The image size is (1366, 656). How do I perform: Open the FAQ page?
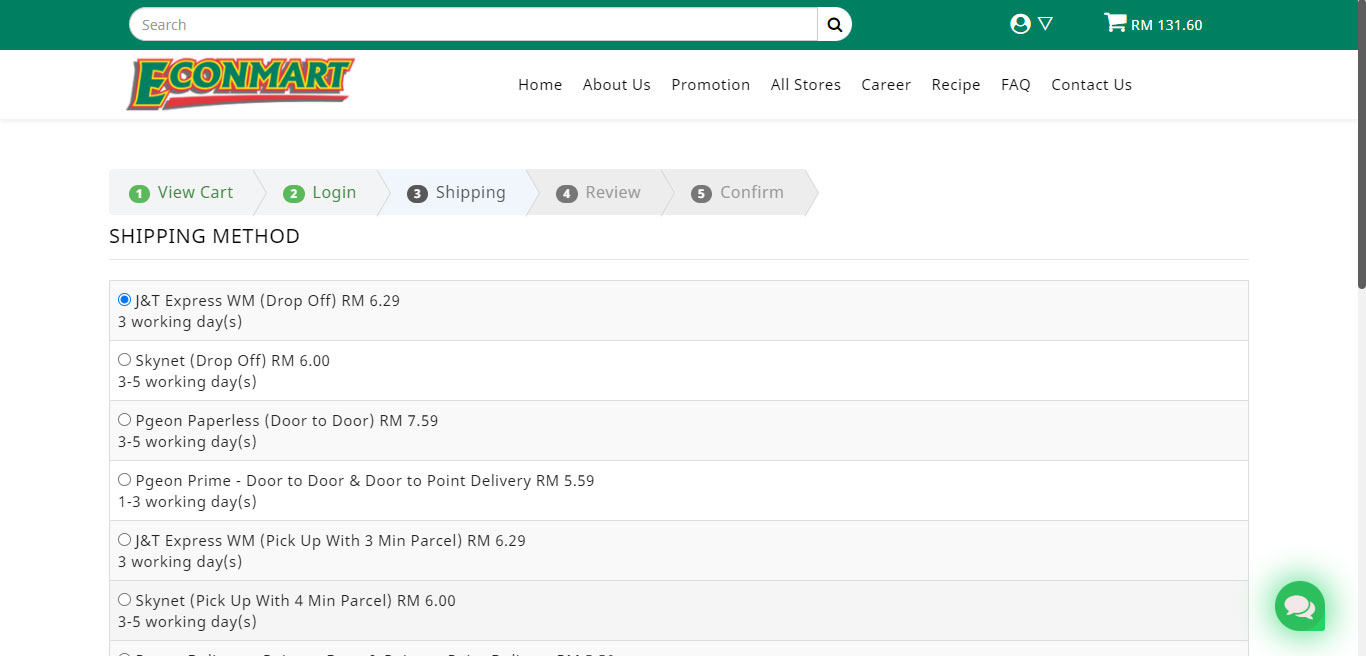point(1016,85)
